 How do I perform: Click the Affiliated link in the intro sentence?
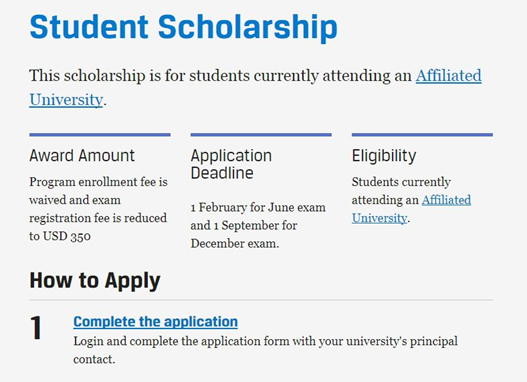449,76
